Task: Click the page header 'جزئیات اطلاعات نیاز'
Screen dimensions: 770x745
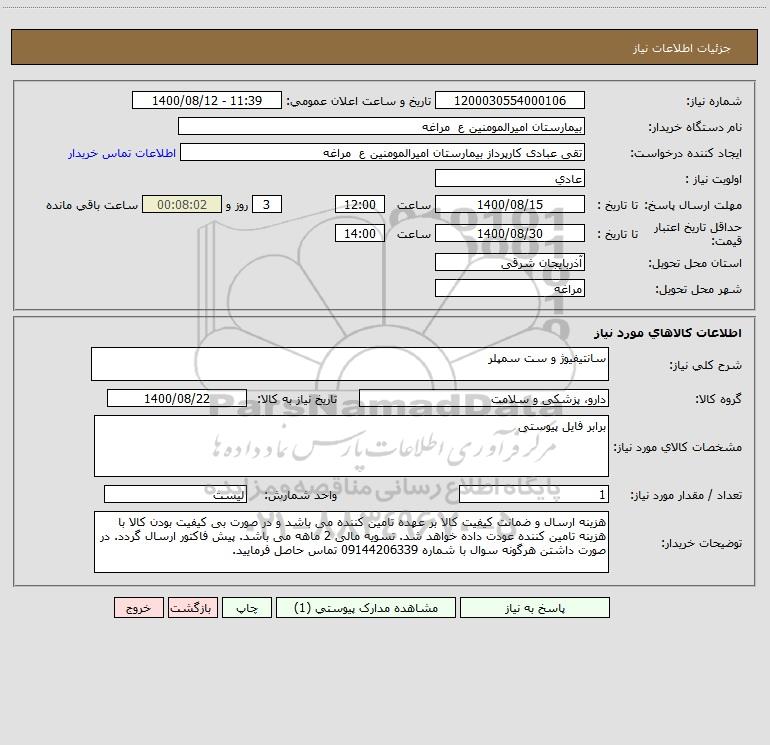Action: pos(682,48)
